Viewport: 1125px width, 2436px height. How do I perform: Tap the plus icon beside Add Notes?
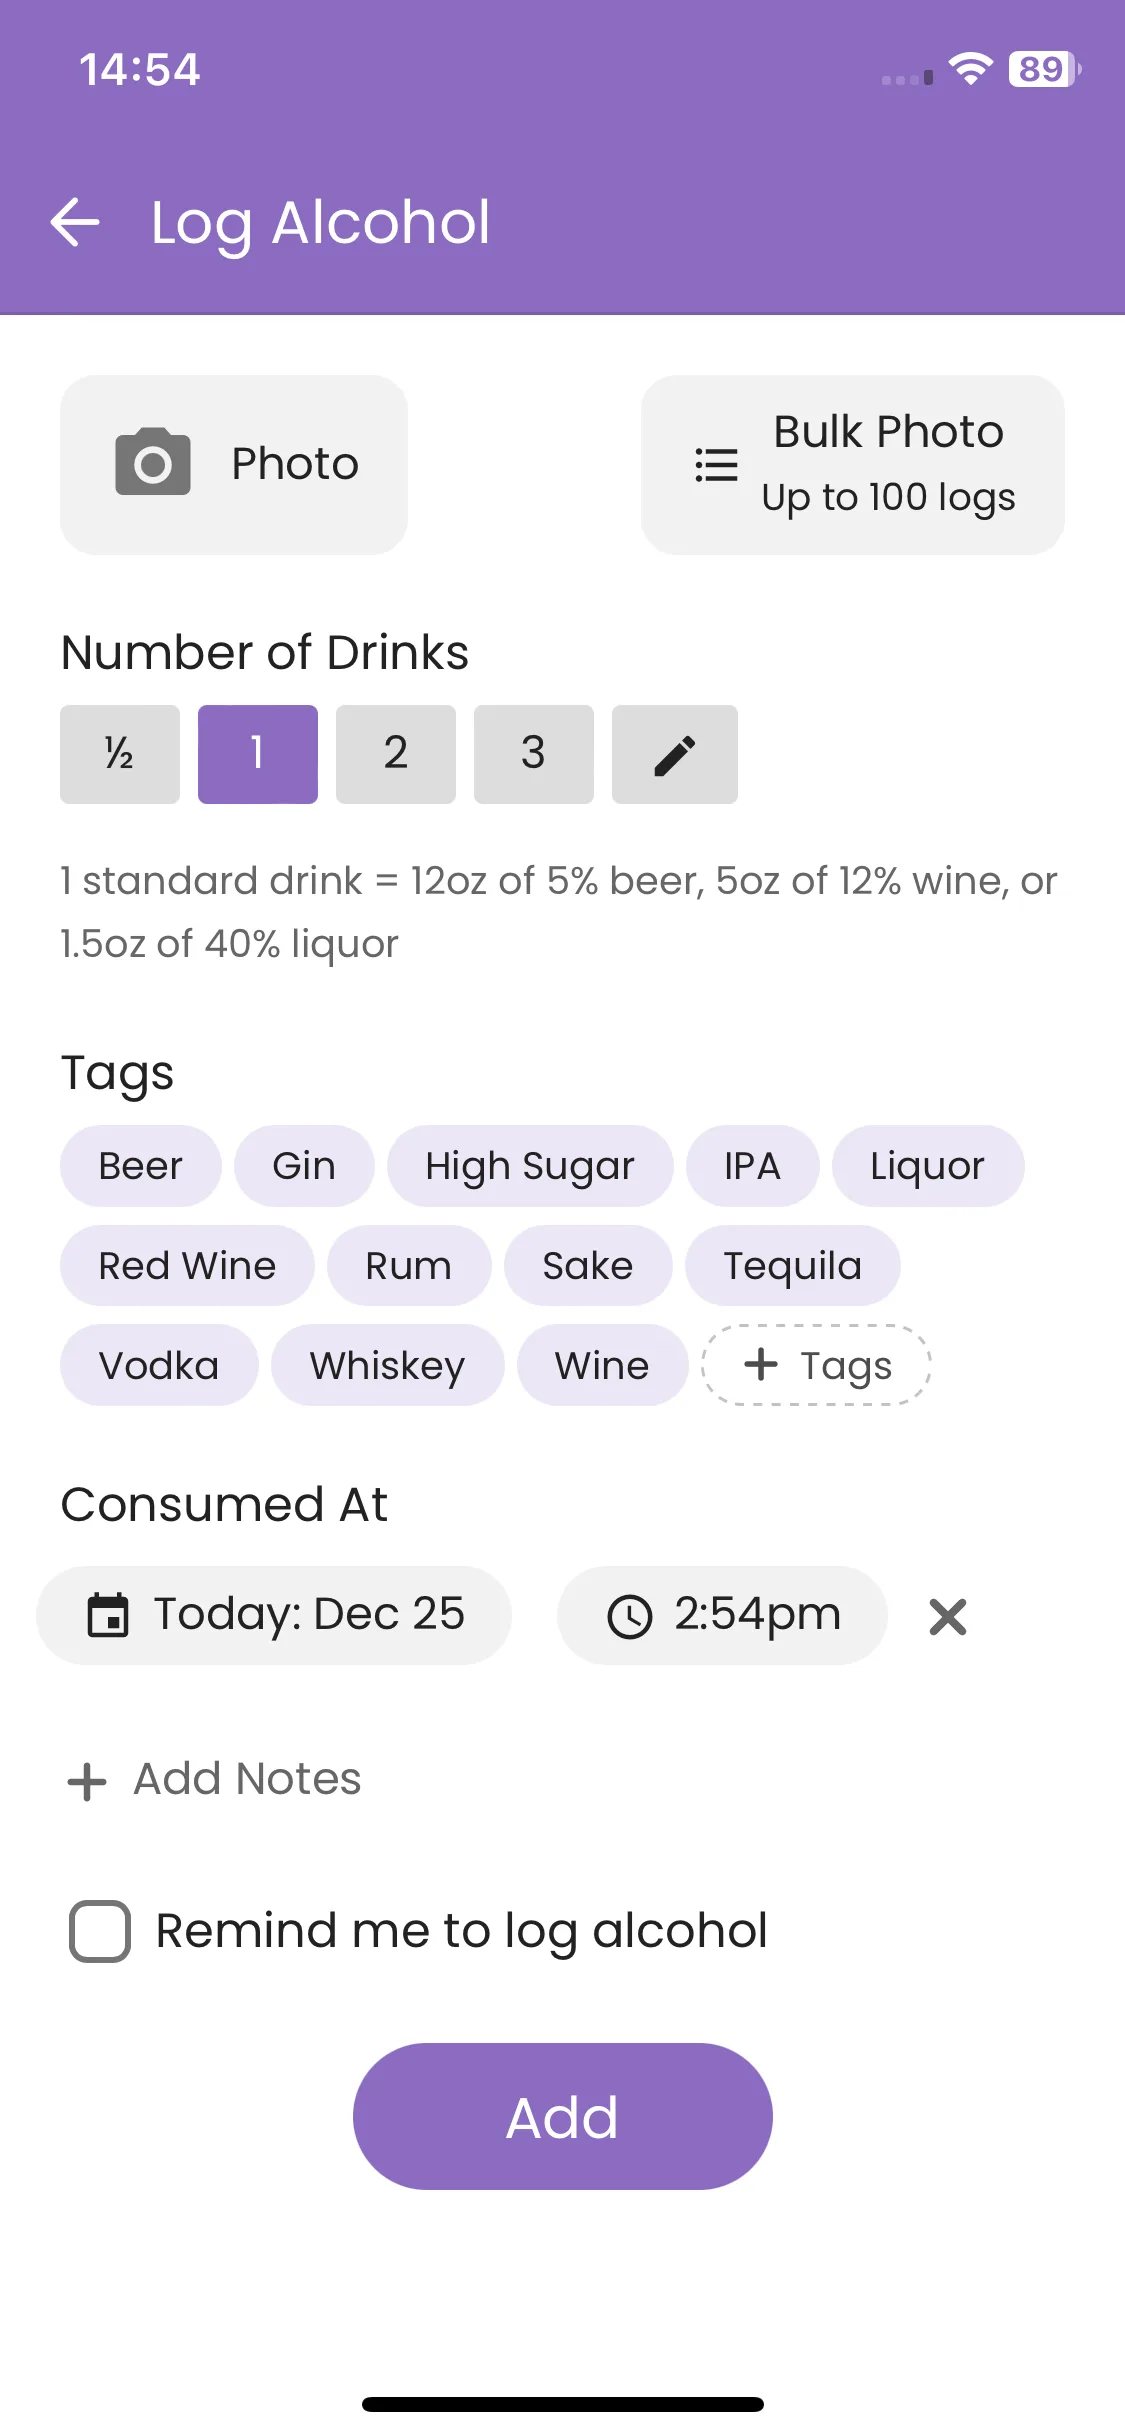[87, 1781]
